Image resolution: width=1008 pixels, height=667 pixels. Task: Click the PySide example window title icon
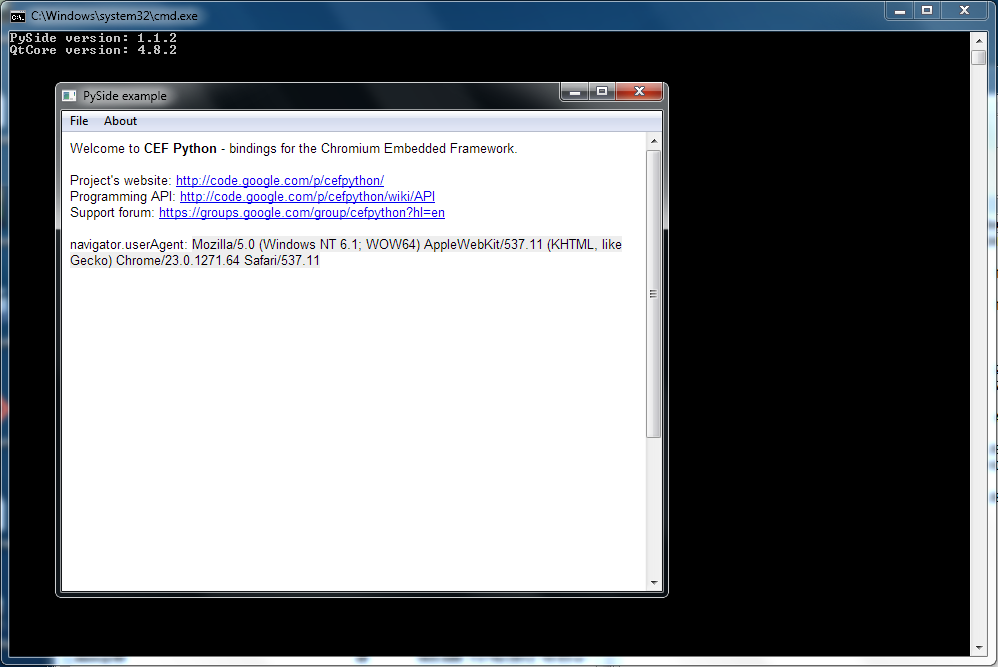pos(69,95)
